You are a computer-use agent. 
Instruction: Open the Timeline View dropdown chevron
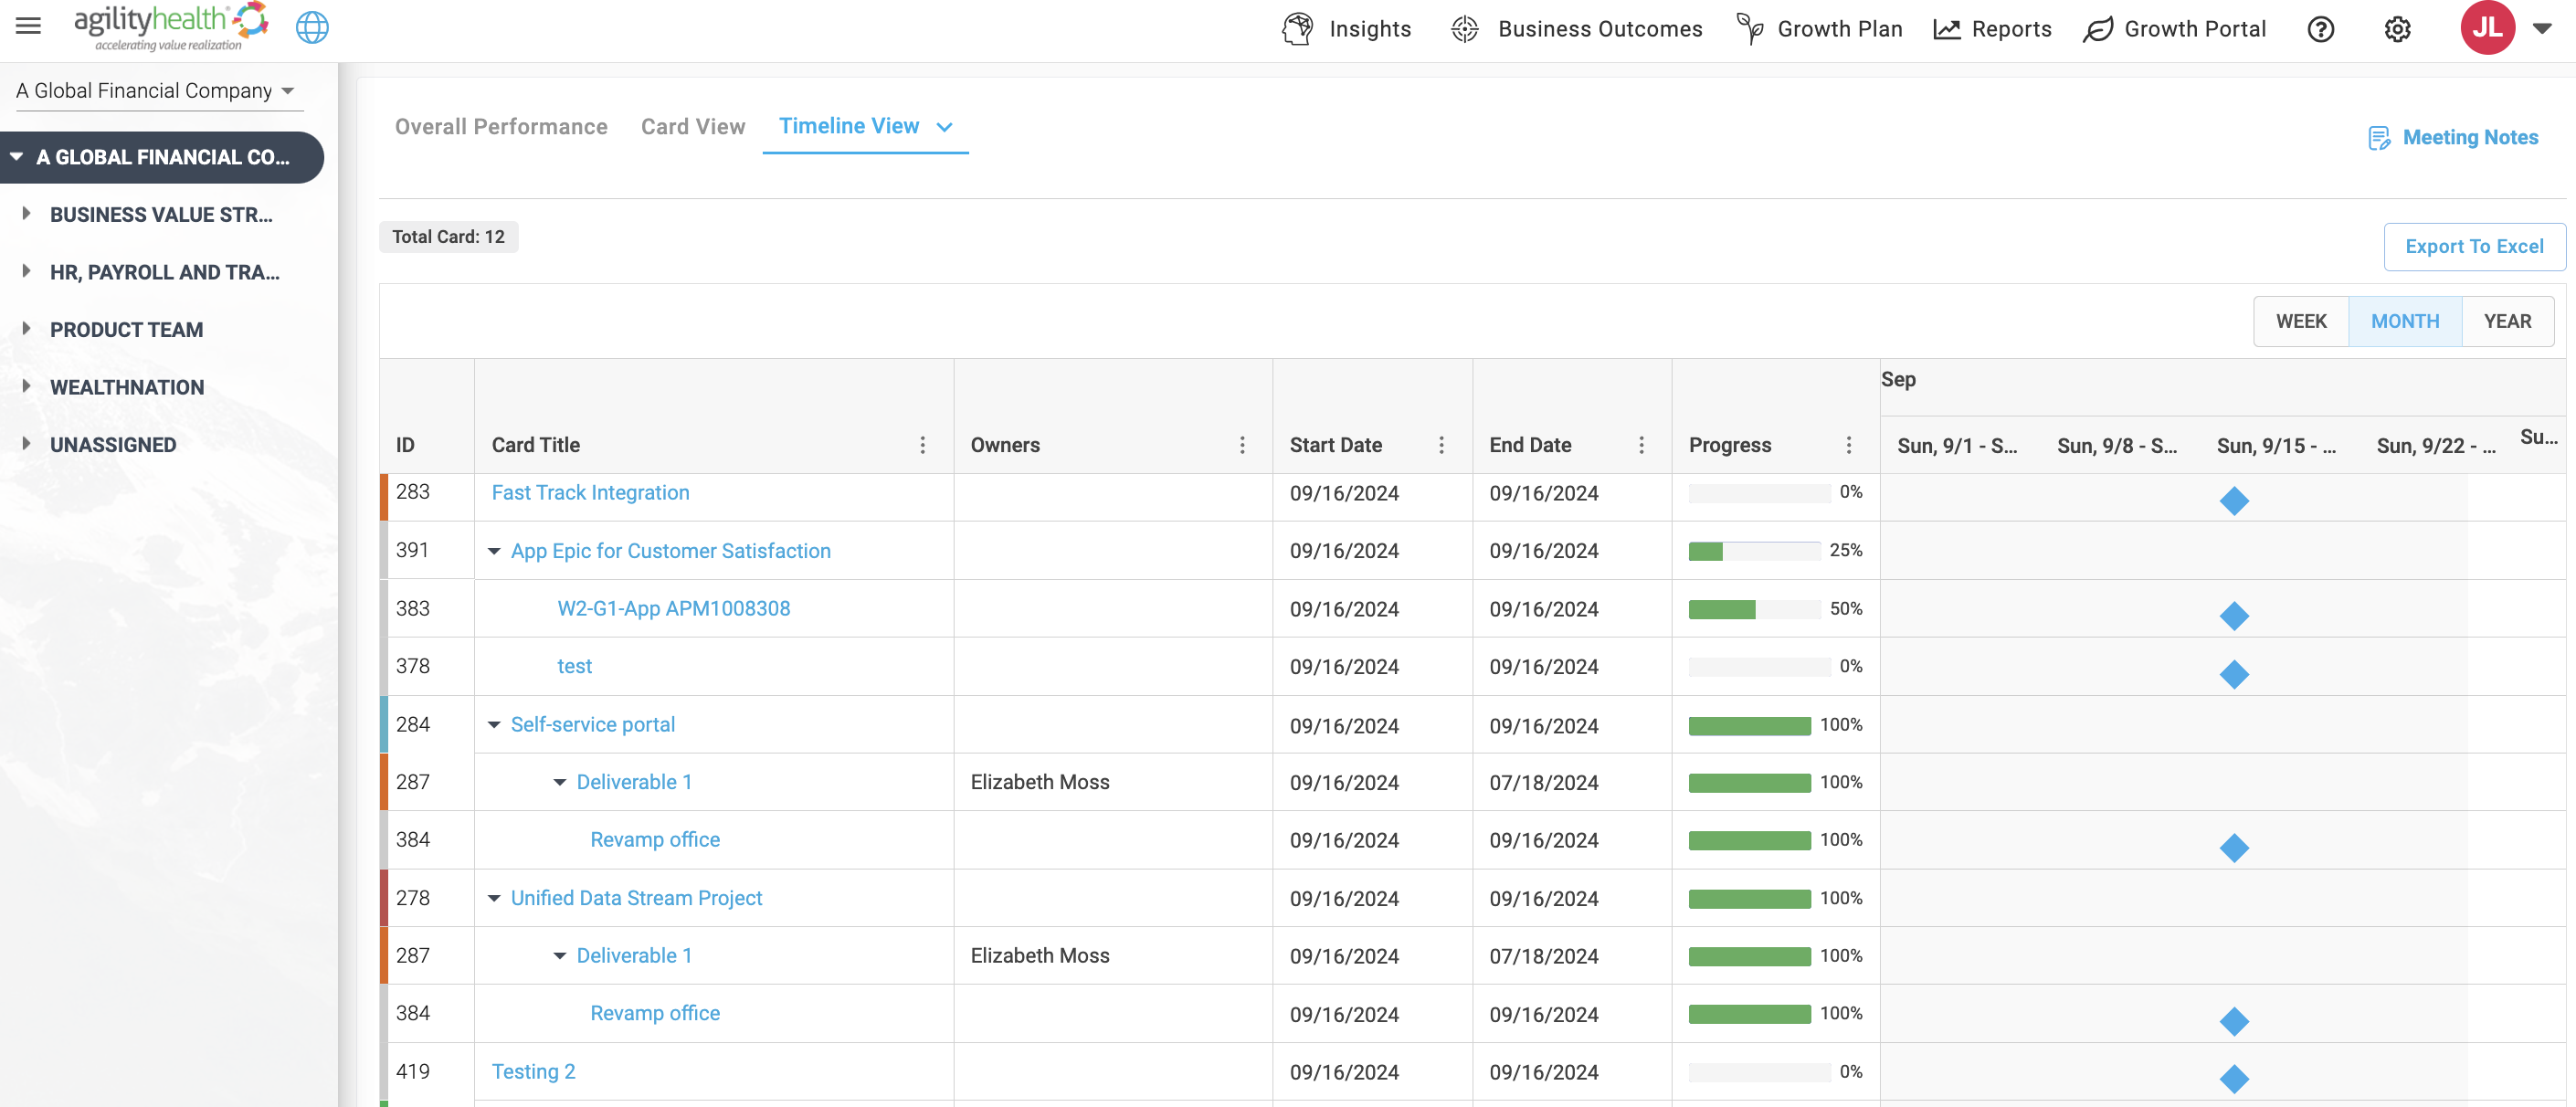[944, 127]
